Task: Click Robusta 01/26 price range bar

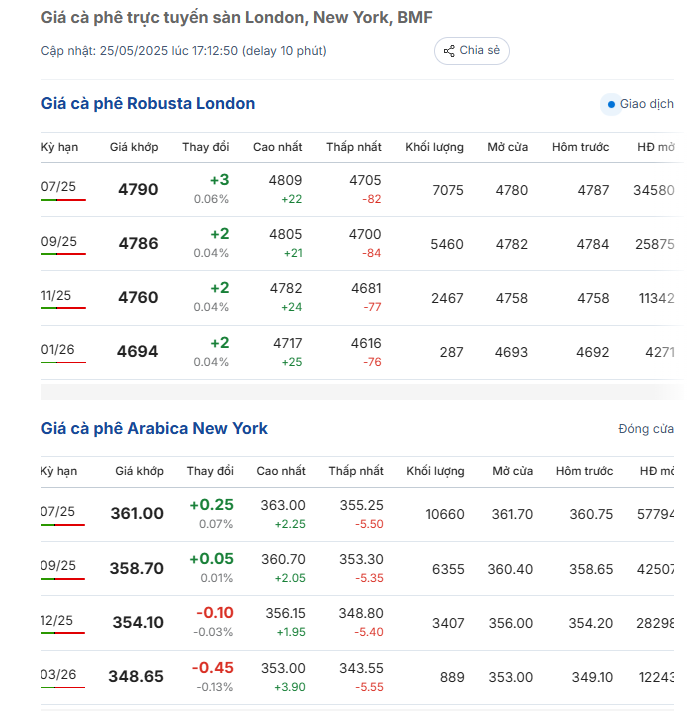Action: point(63,363)
